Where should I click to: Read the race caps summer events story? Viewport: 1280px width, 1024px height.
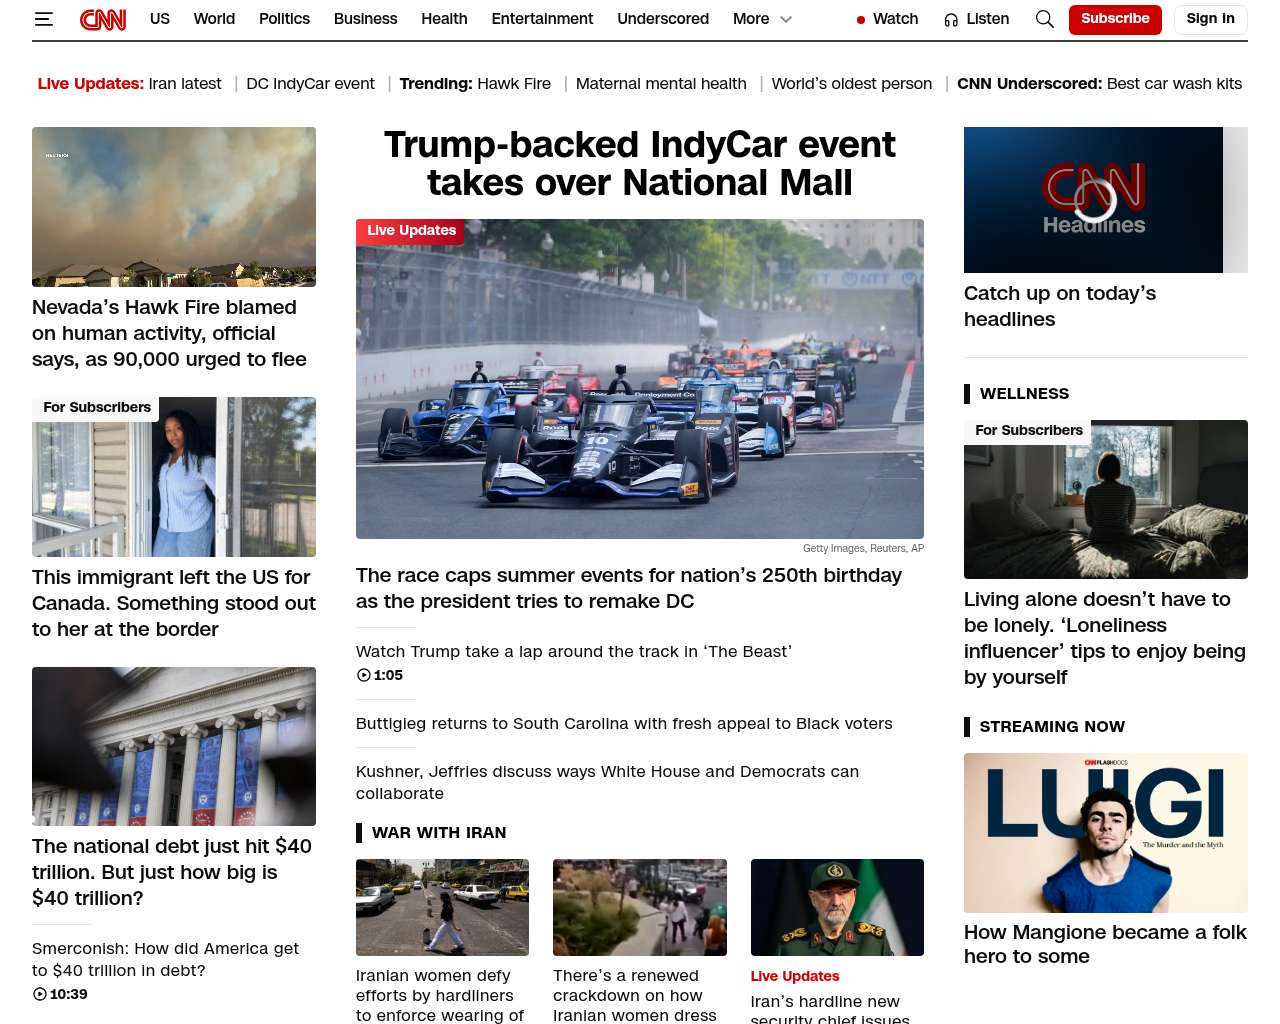point(629,588)
